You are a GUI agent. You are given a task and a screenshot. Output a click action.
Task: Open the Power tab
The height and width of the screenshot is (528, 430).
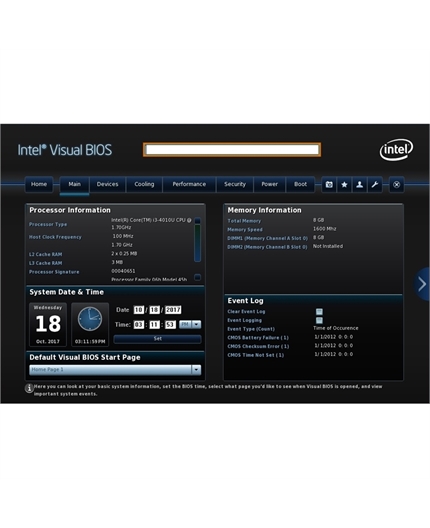pyautogui.click(x=269, y=184)
